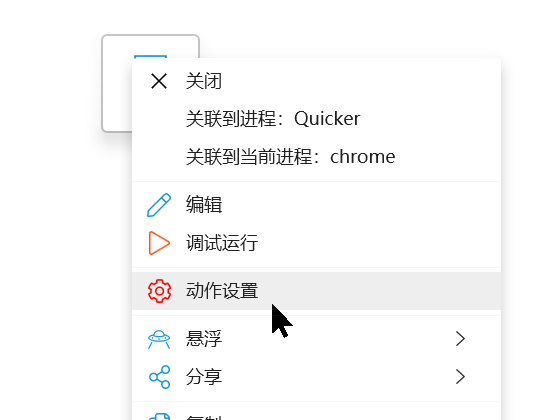The width and height of the screenshot is (550, 420).
Task: Select the 关闭 menu entry text
Action: (204, 81)
